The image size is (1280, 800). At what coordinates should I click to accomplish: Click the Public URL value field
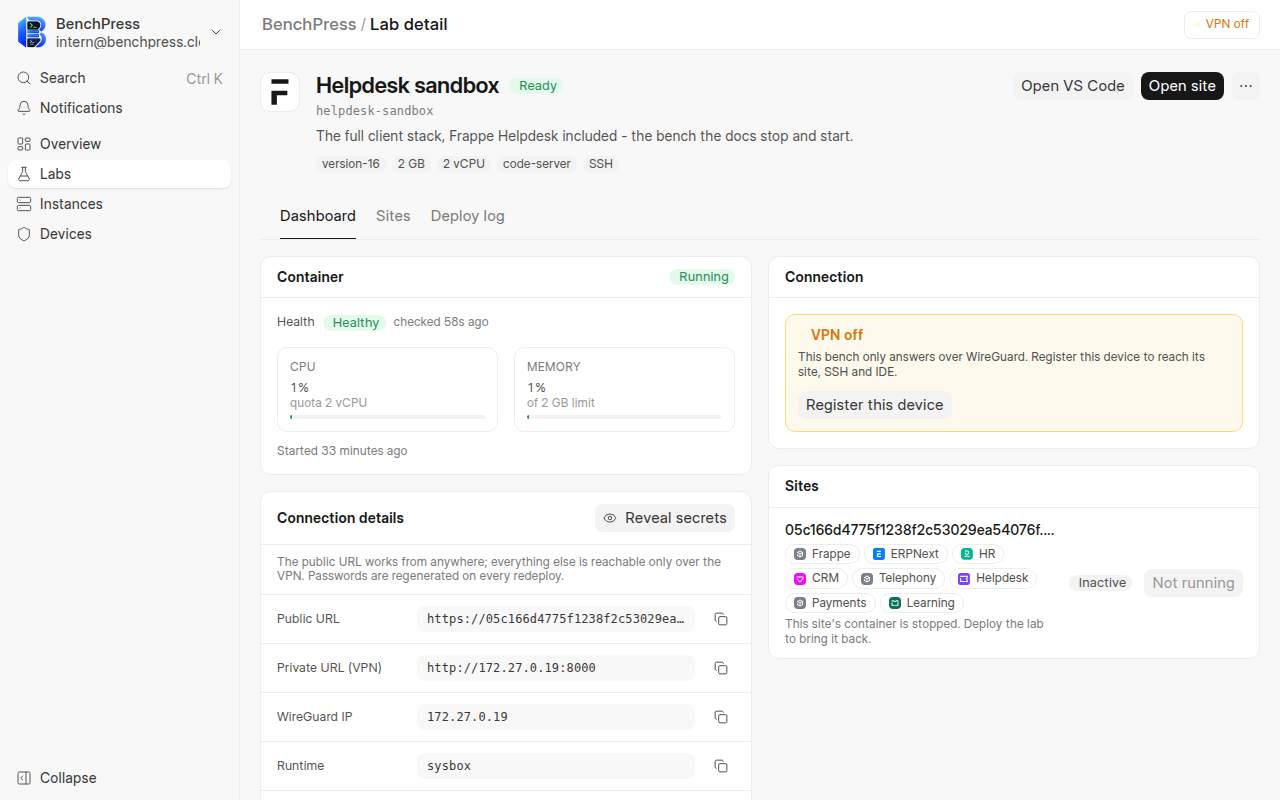click(556, 619)
